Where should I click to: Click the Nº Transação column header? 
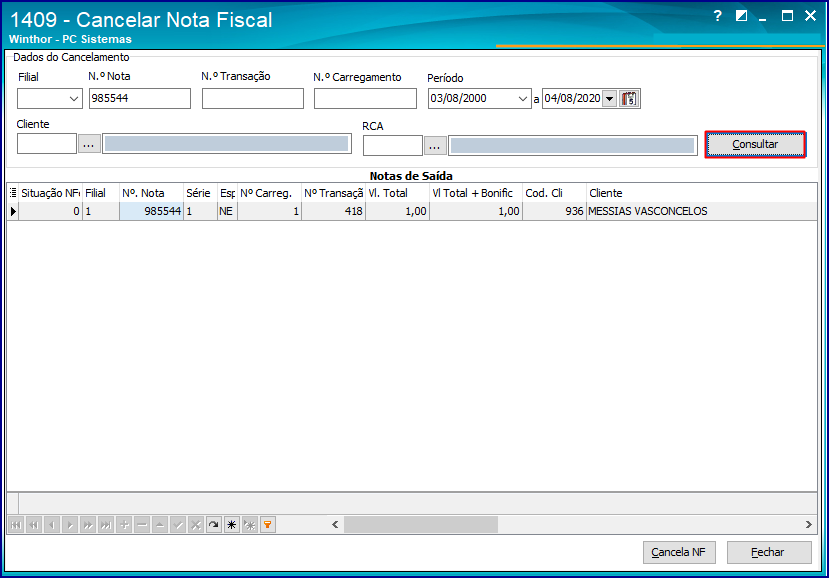[333, 193]
